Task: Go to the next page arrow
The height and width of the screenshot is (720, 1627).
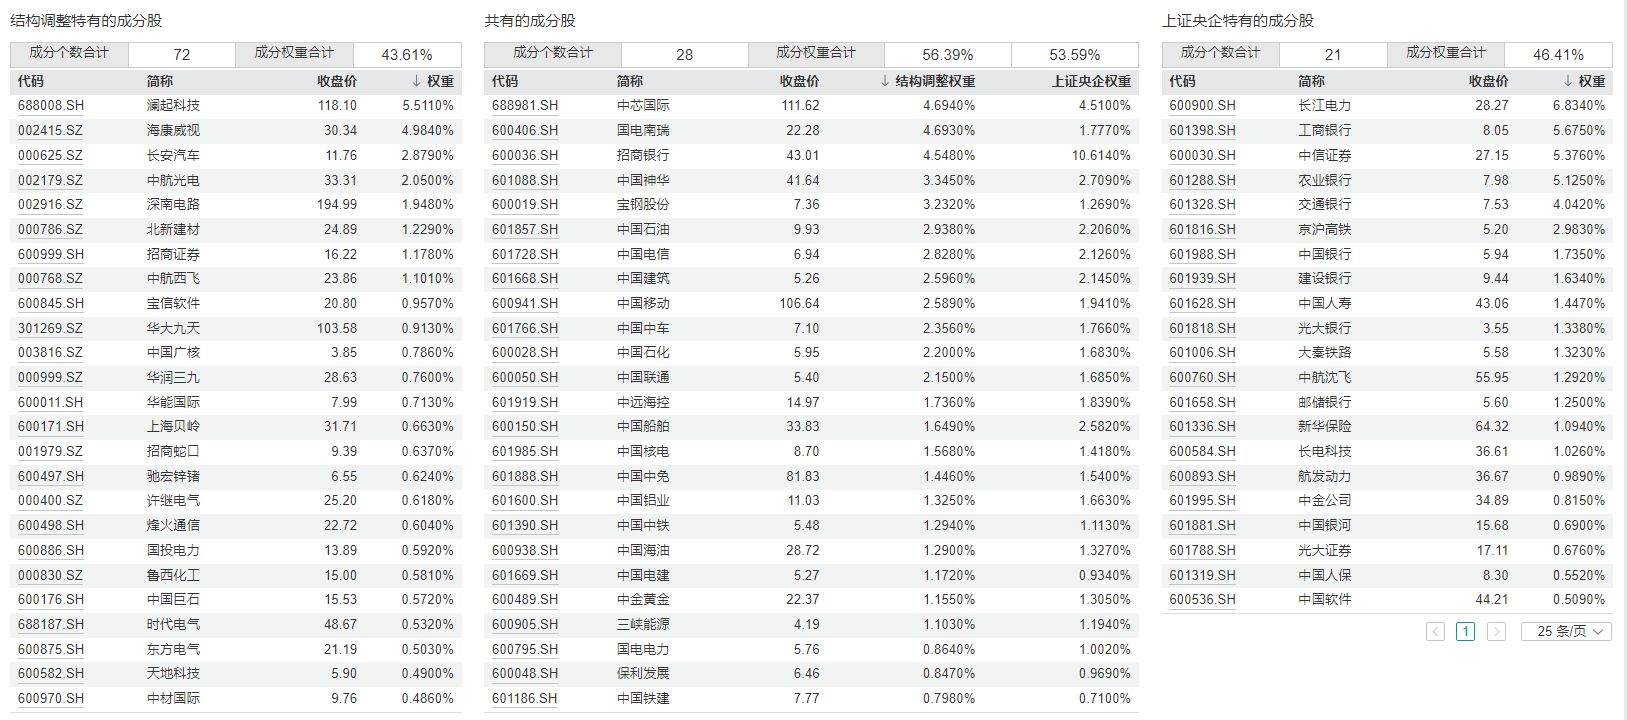Action: coord(1496,631)
